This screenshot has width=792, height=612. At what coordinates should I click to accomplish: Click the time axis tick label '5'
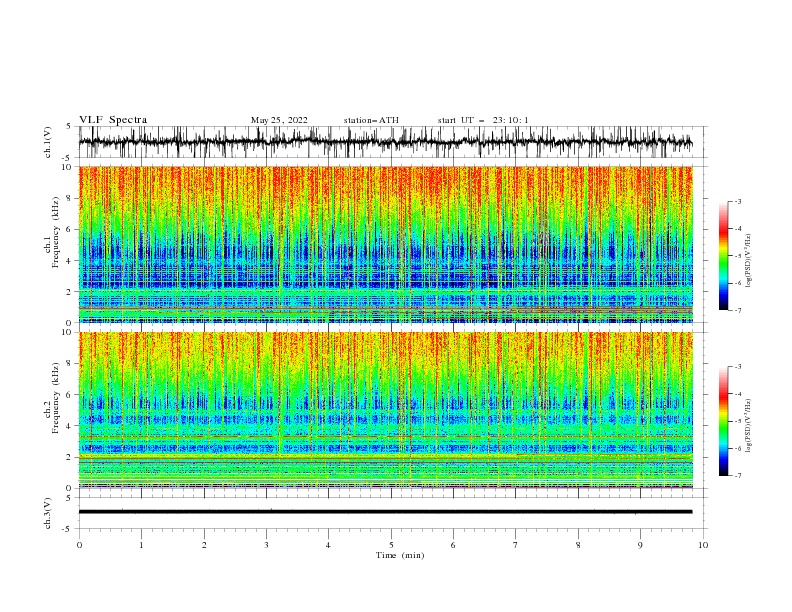(x=391, y=545)
